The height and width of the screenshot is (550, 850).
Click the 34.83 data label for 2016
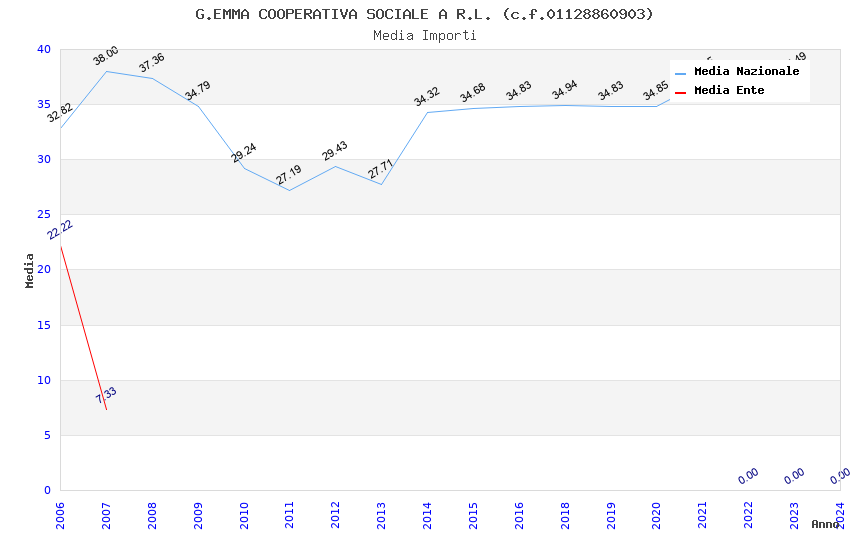coord(519,91)
